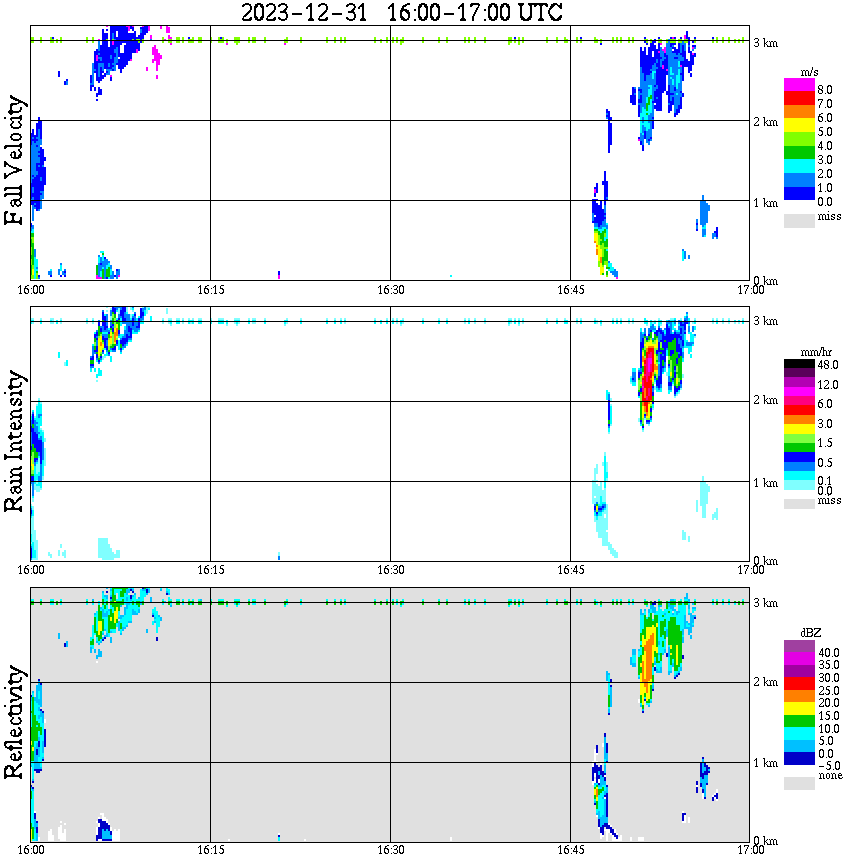Select the green 3.0 m/s legend swatch
The width and height of the screenshot is (850, 868).
point(799,152)
